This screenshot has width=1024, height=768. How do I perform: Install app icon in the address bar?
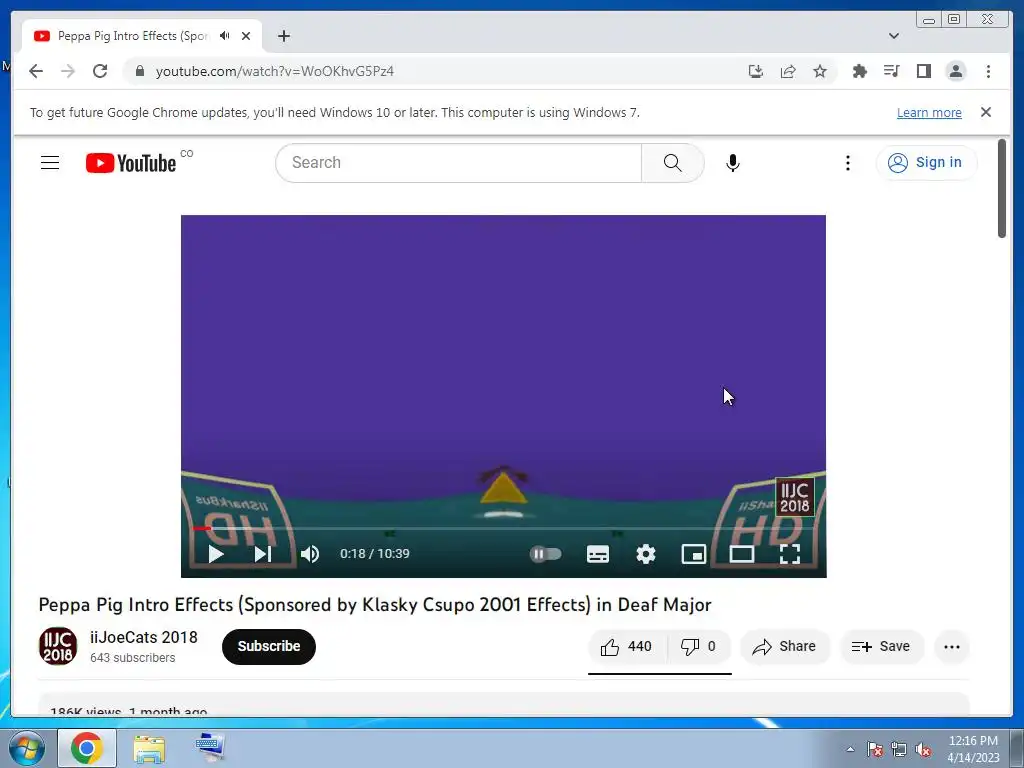point(756,71)
